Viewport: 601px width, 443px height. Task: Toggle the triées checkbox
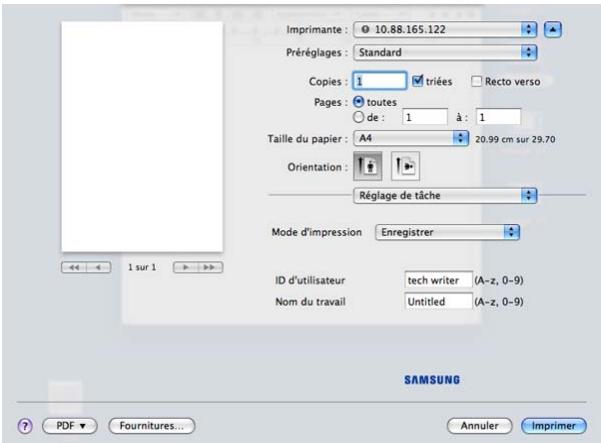(x=417, y=81)
